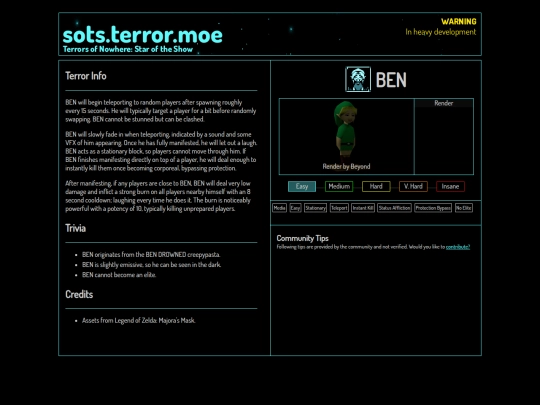Click trivia line 'BEN is slightly emissive'
This screenshot has width=540, height=405.
point(152,264)
